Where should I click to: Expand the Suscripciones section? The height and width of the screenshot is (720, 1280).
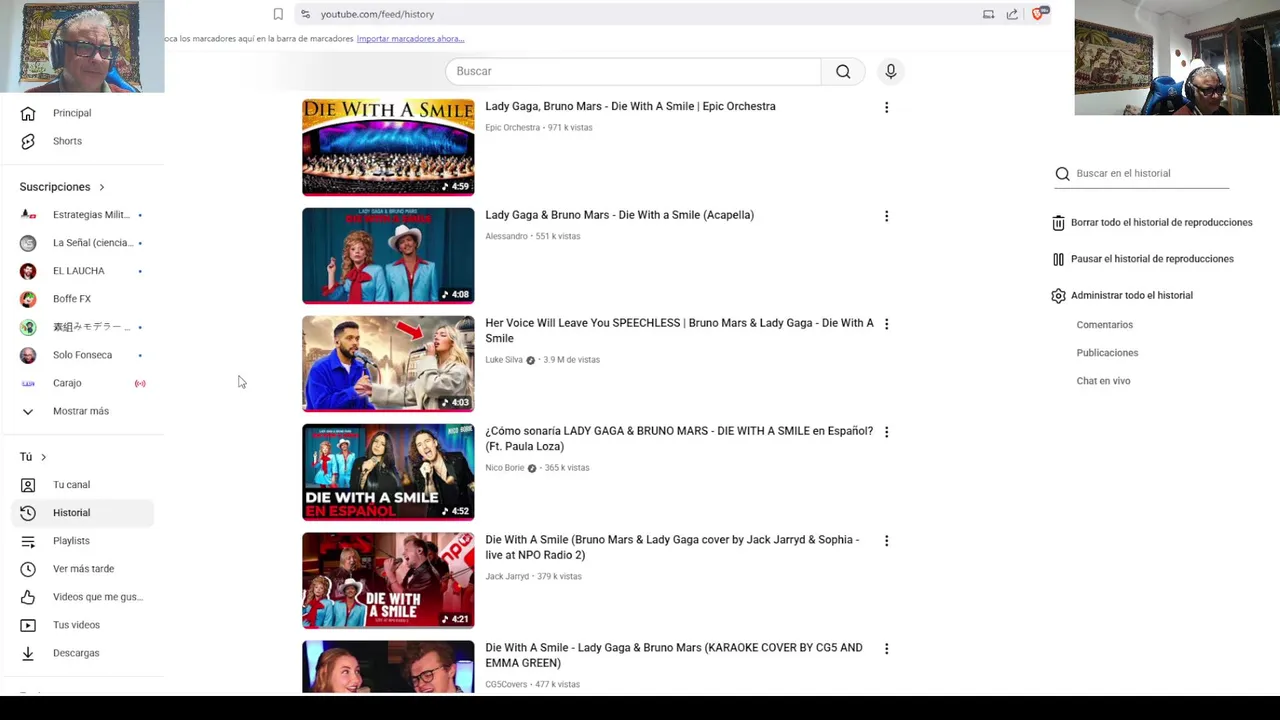point(62,187)
